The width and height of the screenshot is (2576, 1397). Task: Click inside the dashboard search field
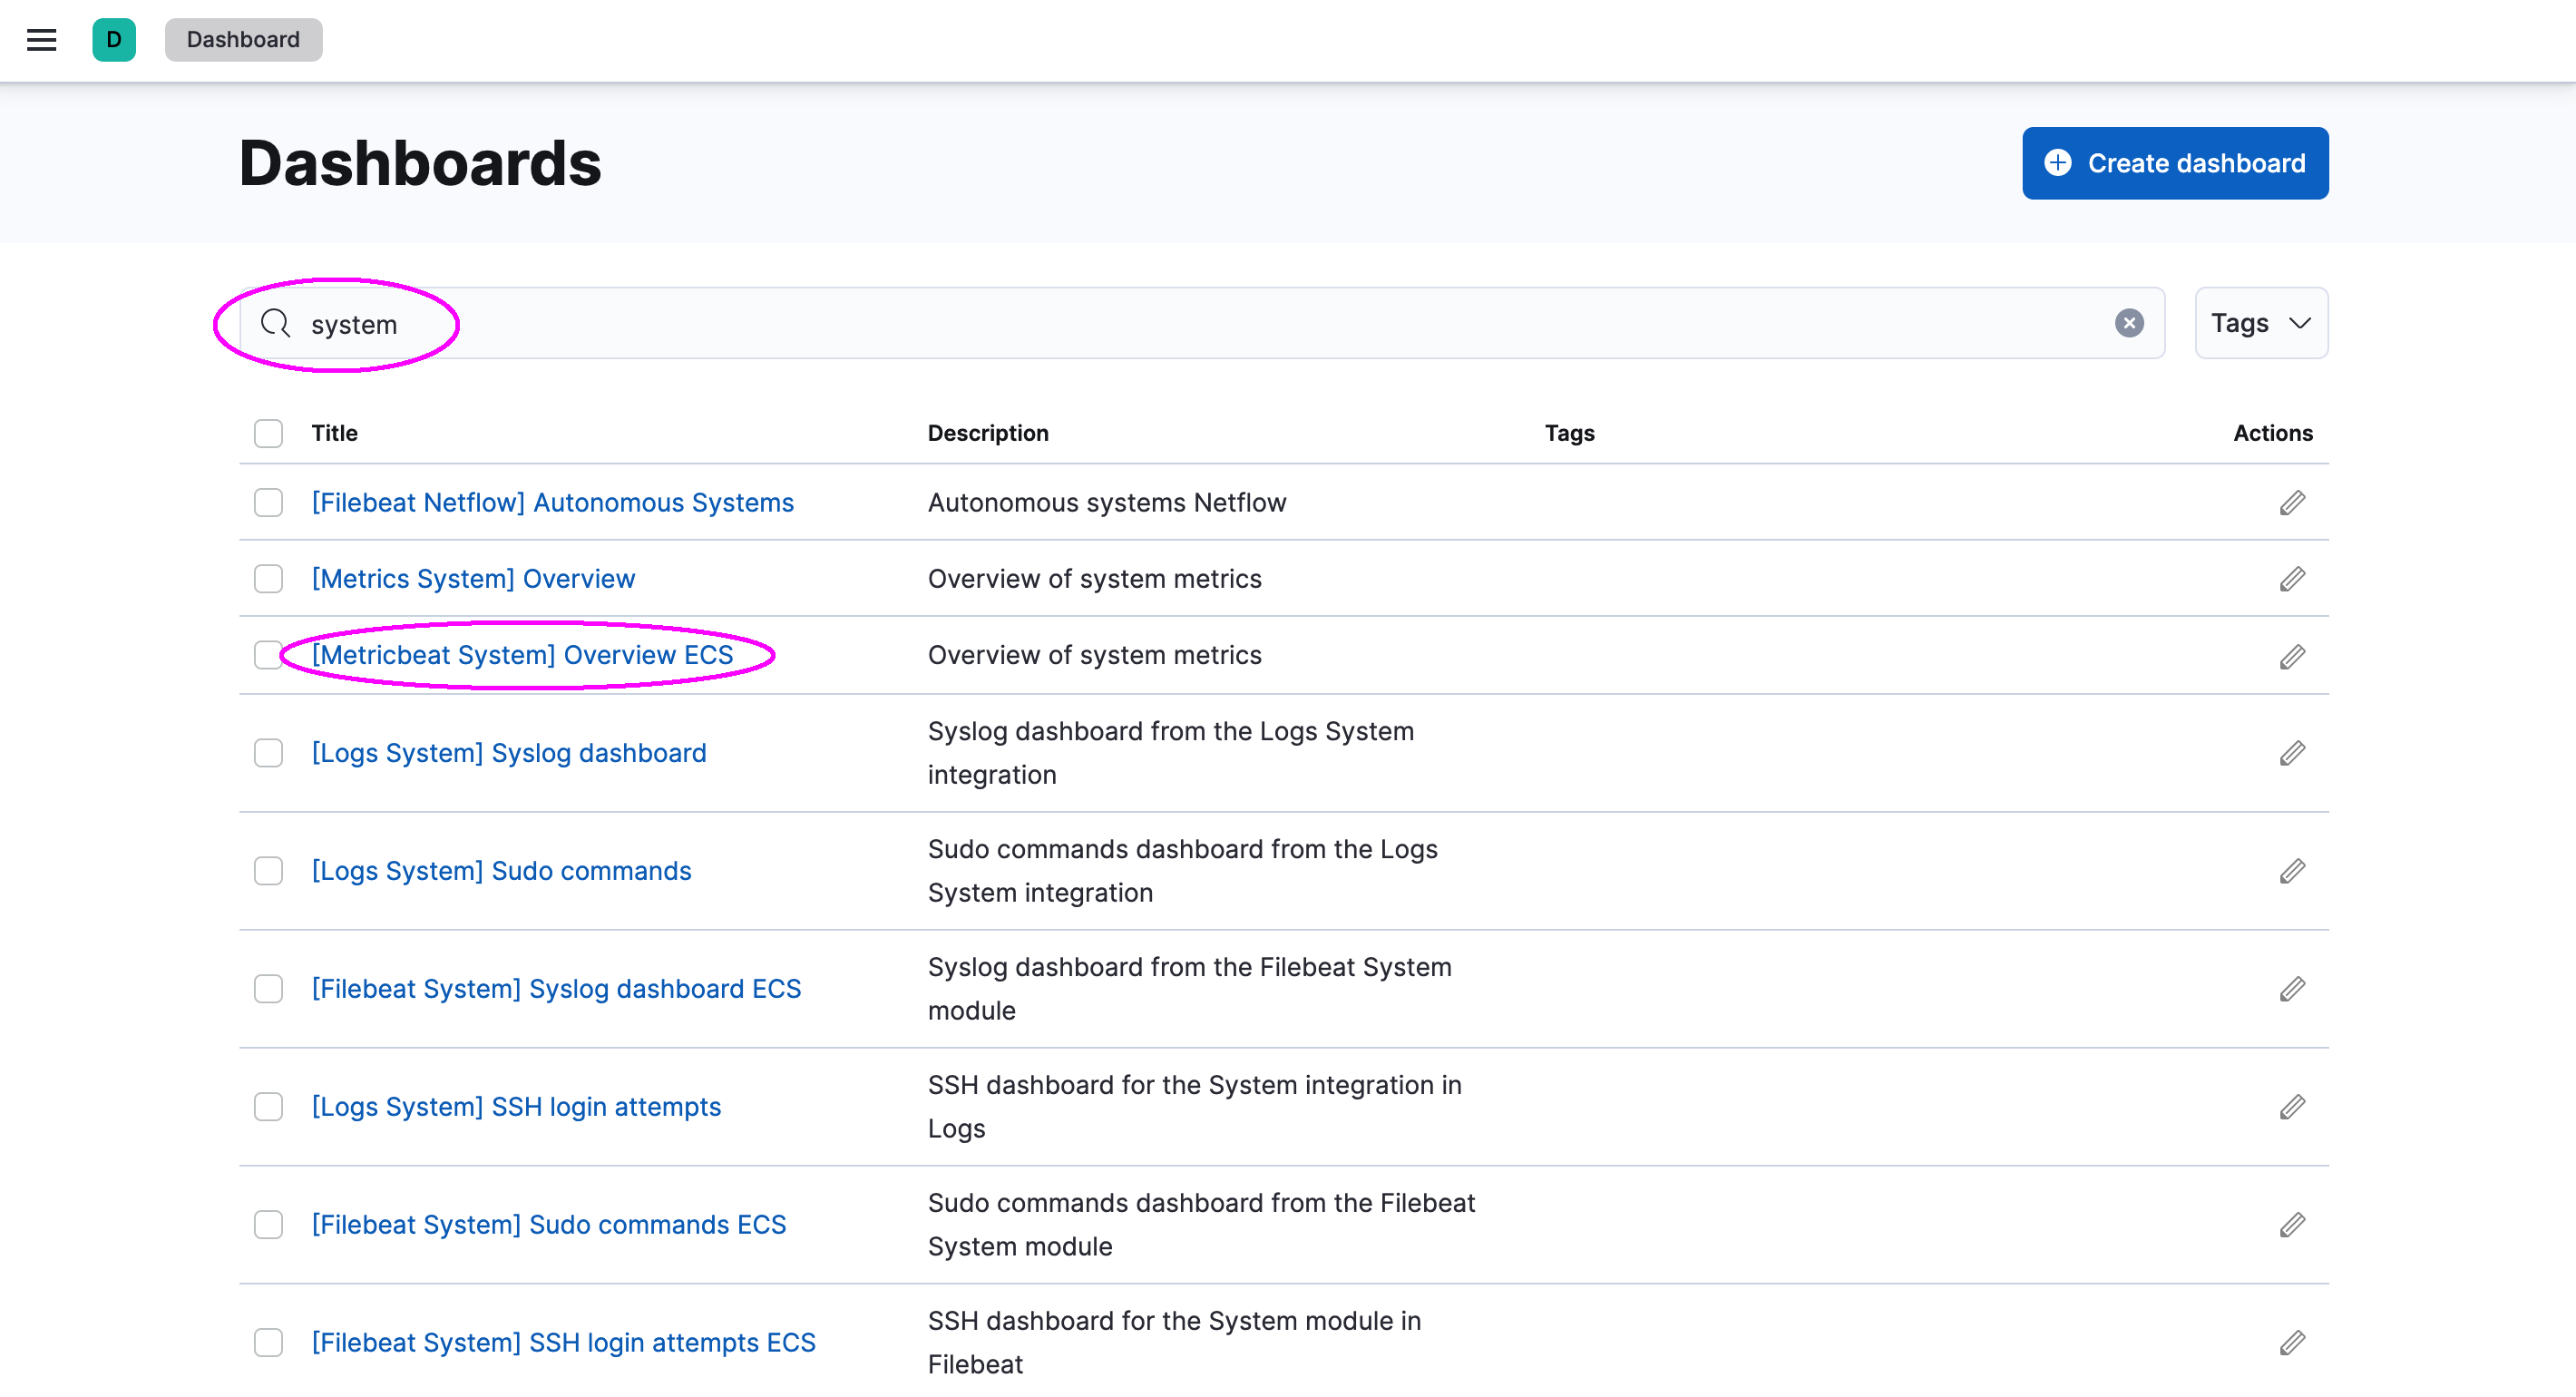(x=1200, y=324)
